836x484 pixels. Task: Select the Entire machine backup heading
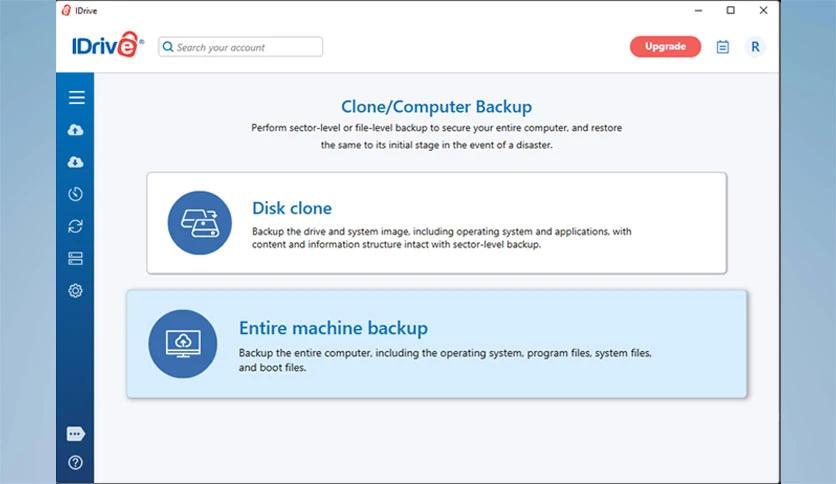click(x=333, y=328)
